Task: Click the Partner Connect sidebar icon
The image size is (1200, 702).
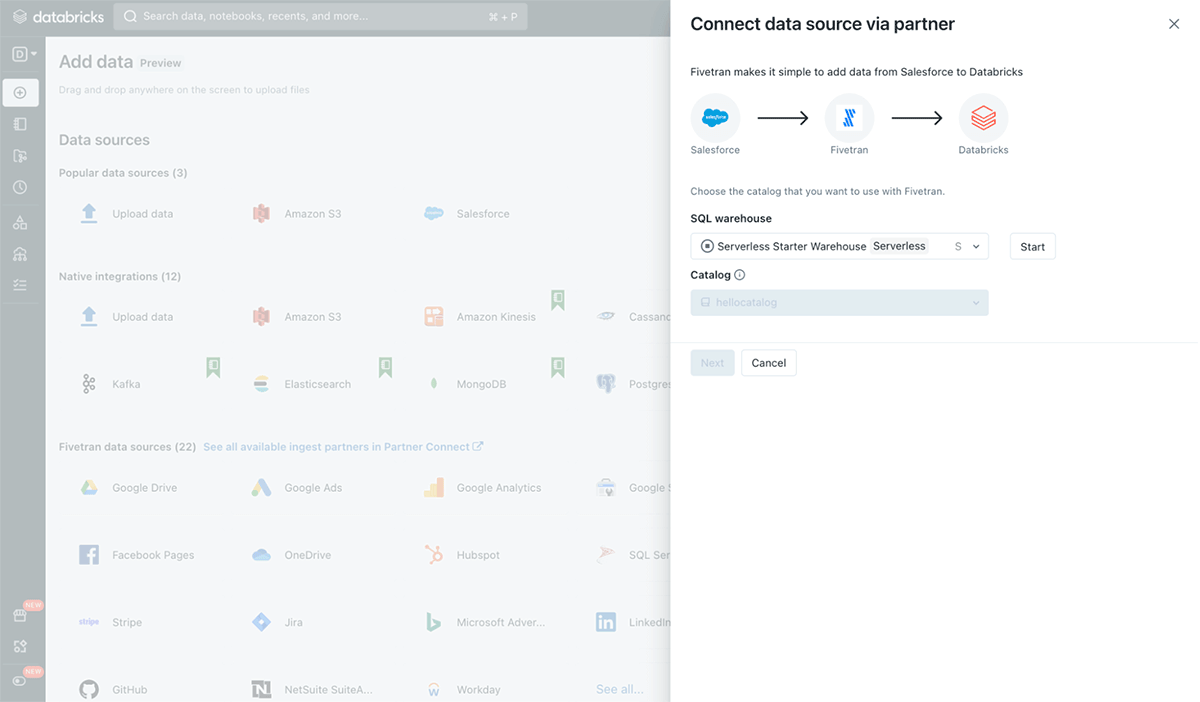Action: tap(20, 647)
